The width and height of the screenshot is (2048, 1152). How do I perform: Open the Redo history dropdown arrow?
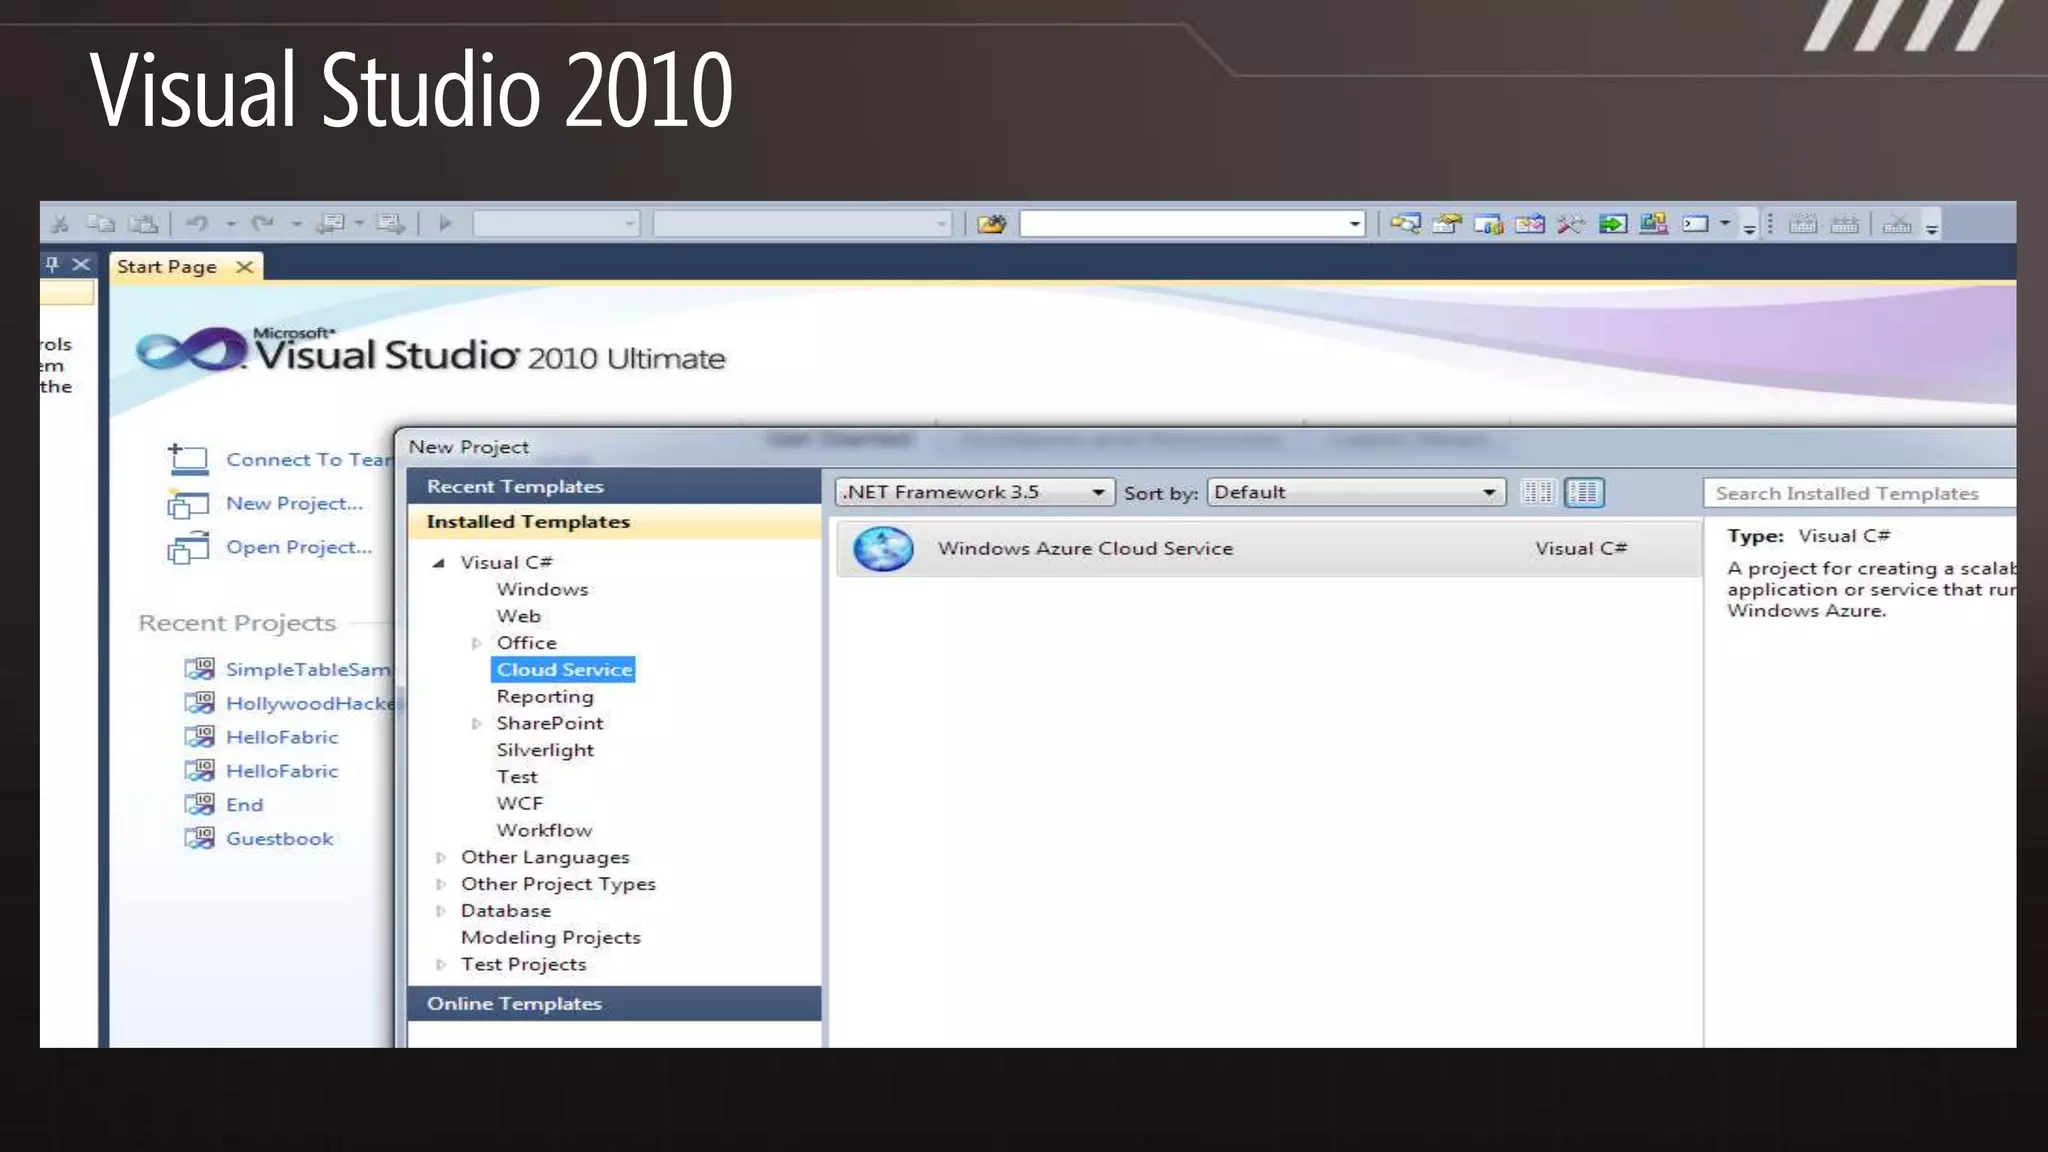point(297,225)
